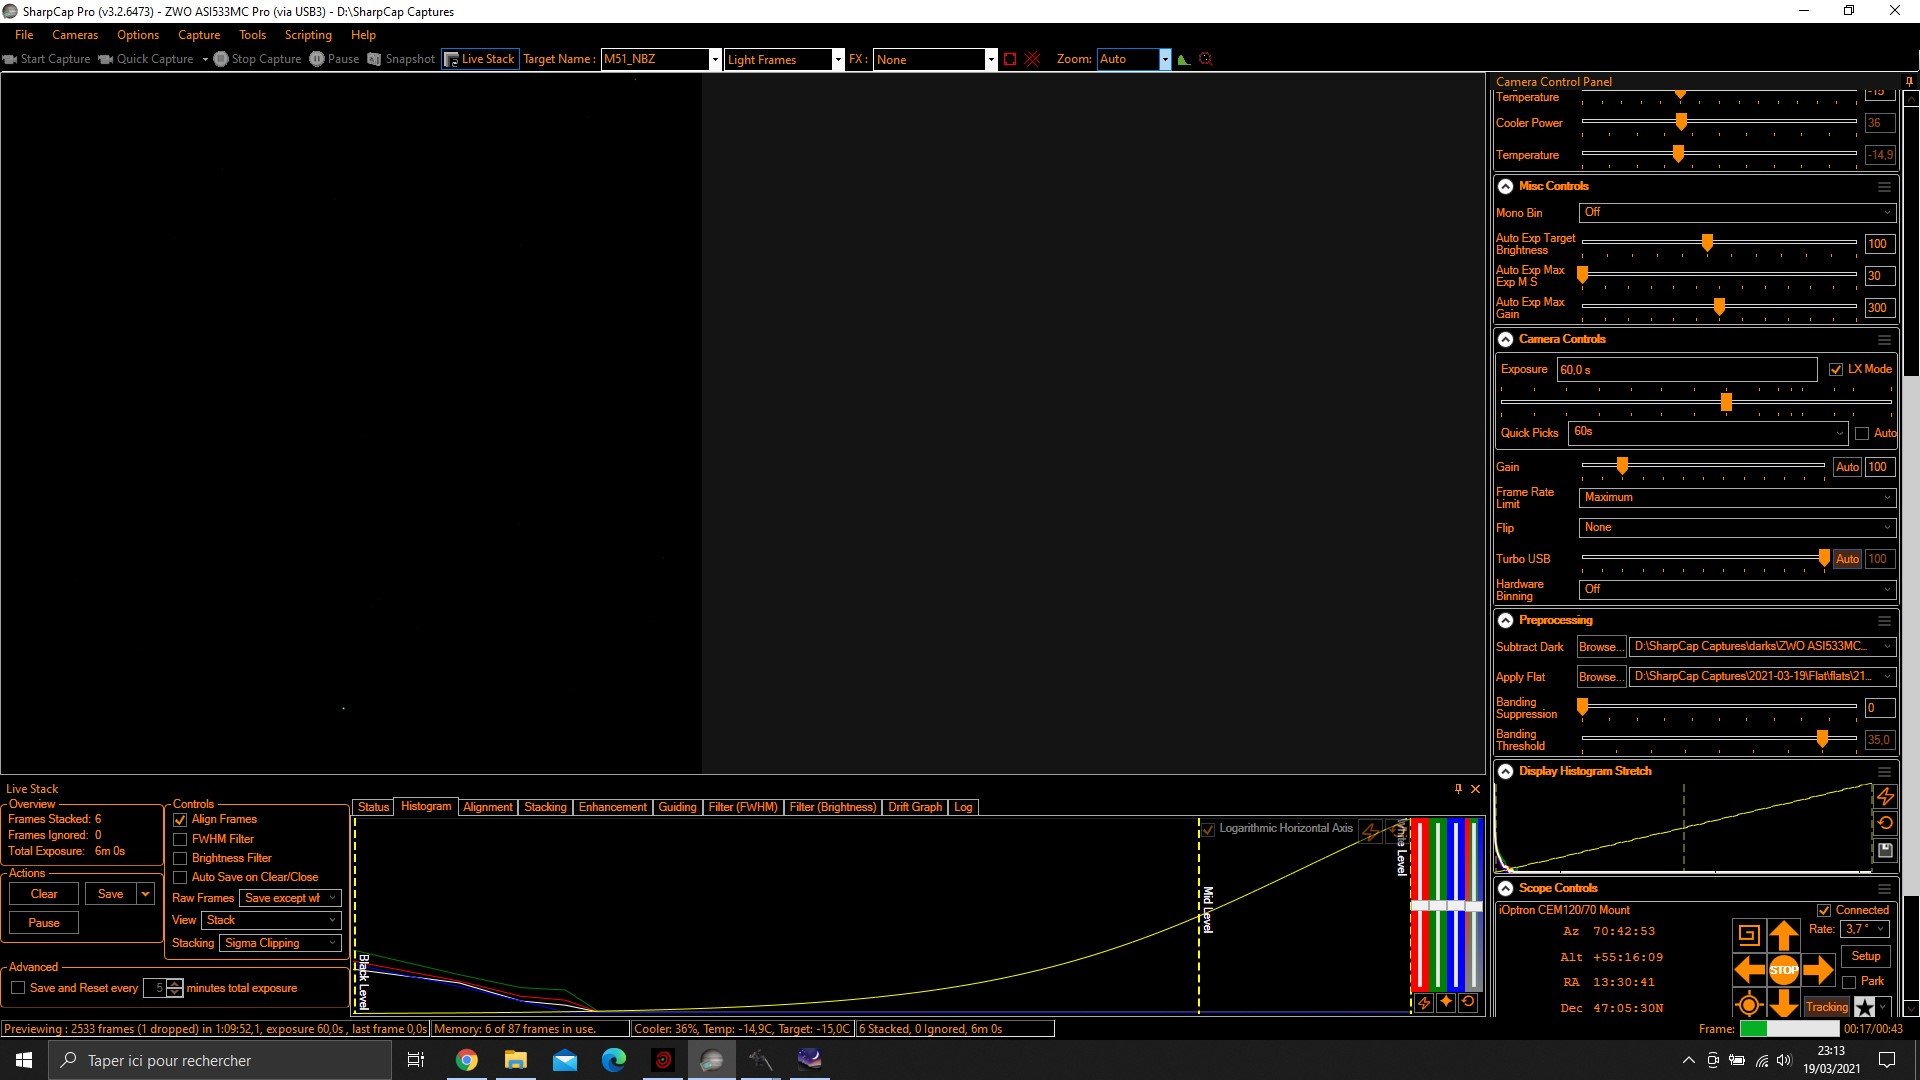Screen dimensions: 1920x1080
Task: Move the mount up with the up arrow
Action: pos(1784,936)
